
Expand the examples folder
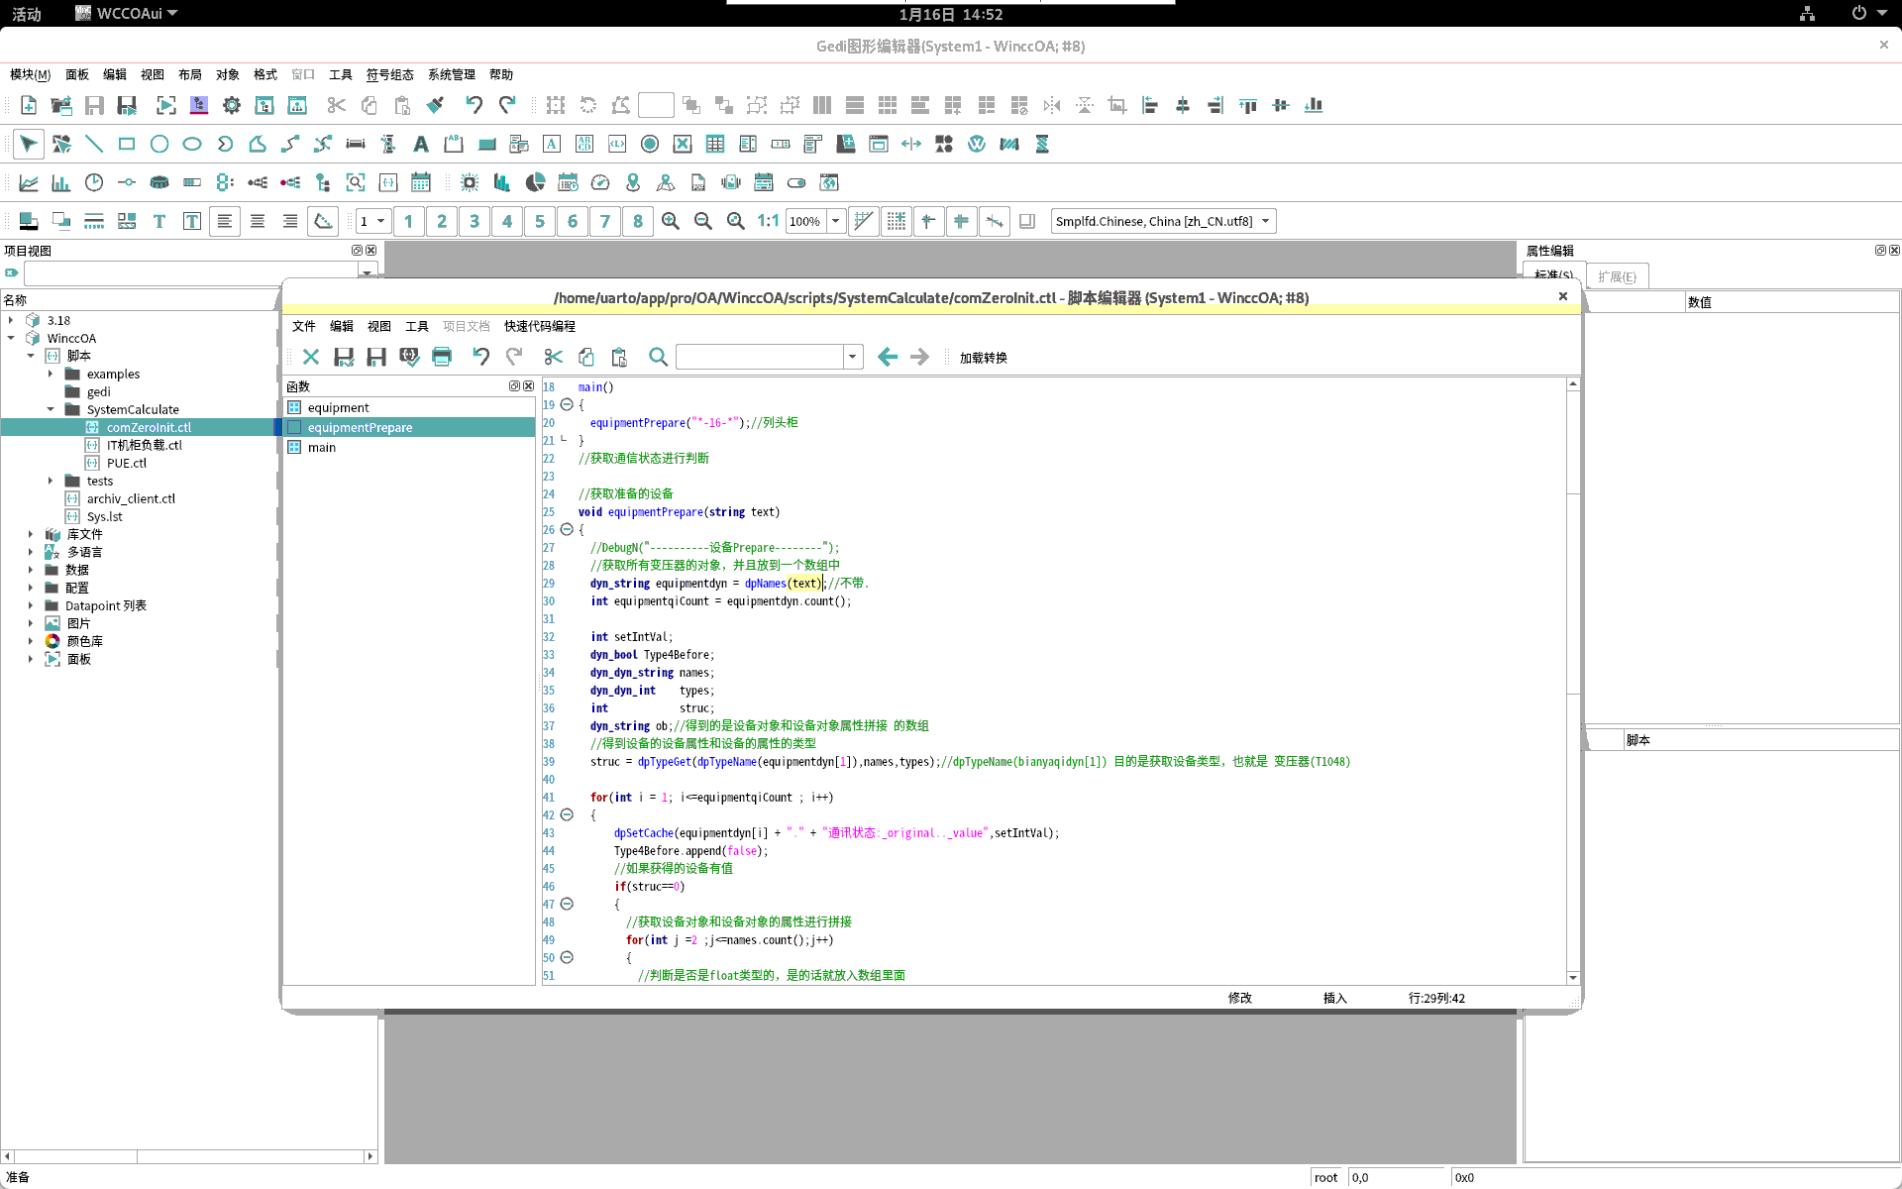tap(51, 374)
